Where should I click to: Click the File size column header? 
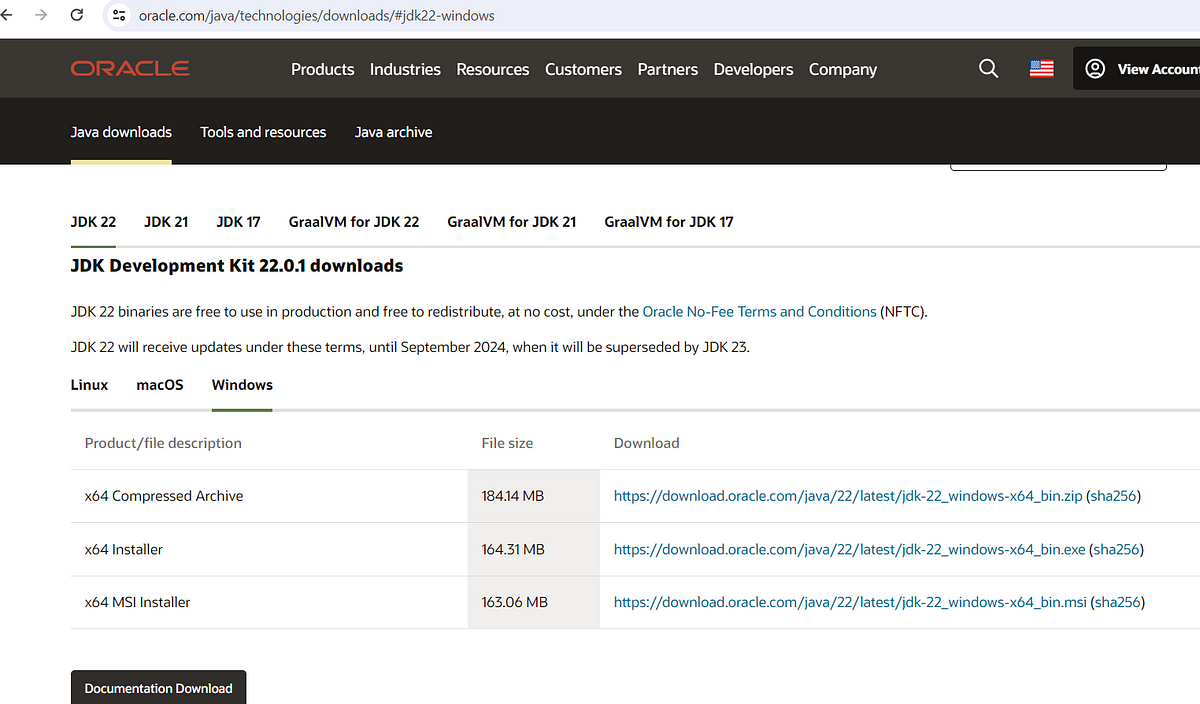point(507,443)
